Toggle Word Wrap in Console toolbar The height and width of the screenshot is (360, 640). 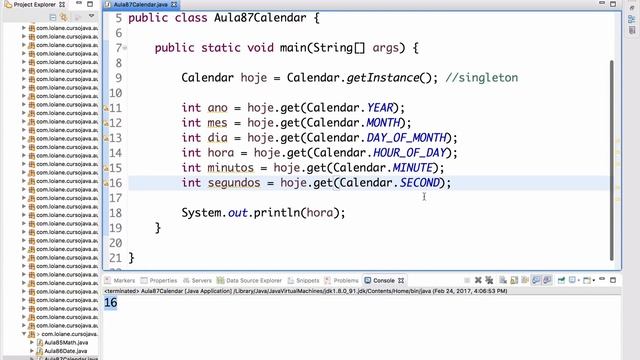point(525,280)
